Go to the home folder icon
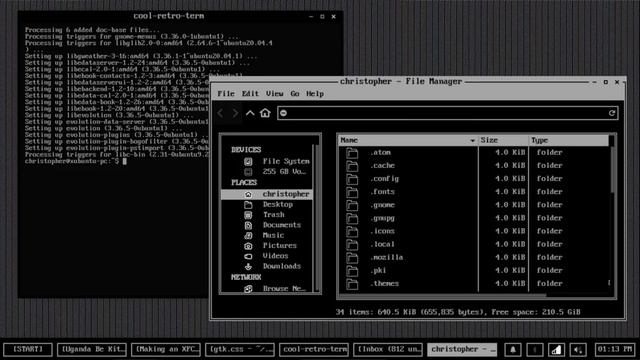The height and width of the screenshot is (360, 640). pos(265,113)
